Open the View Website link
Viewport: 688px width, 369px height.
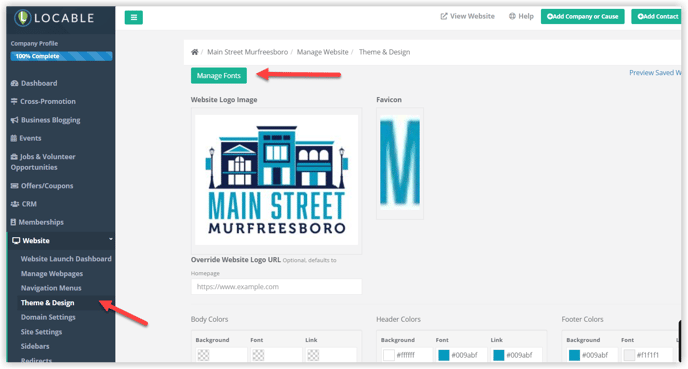(x=467, y=16)
